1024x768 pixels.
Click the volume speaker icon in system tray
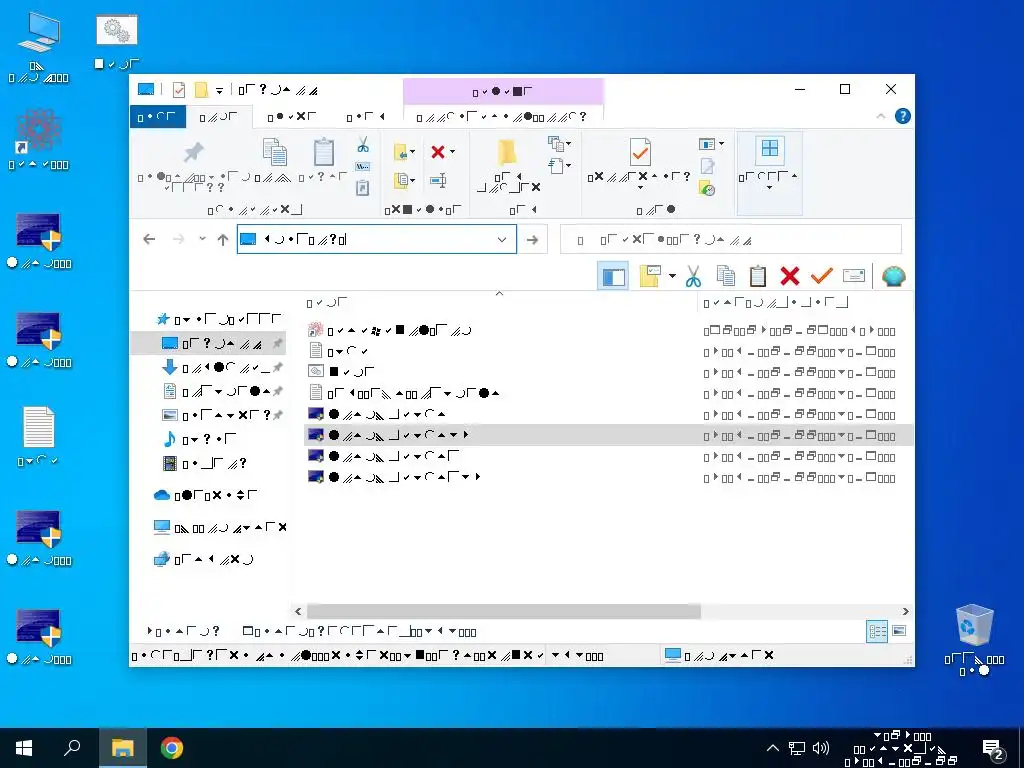click(820, 748)
